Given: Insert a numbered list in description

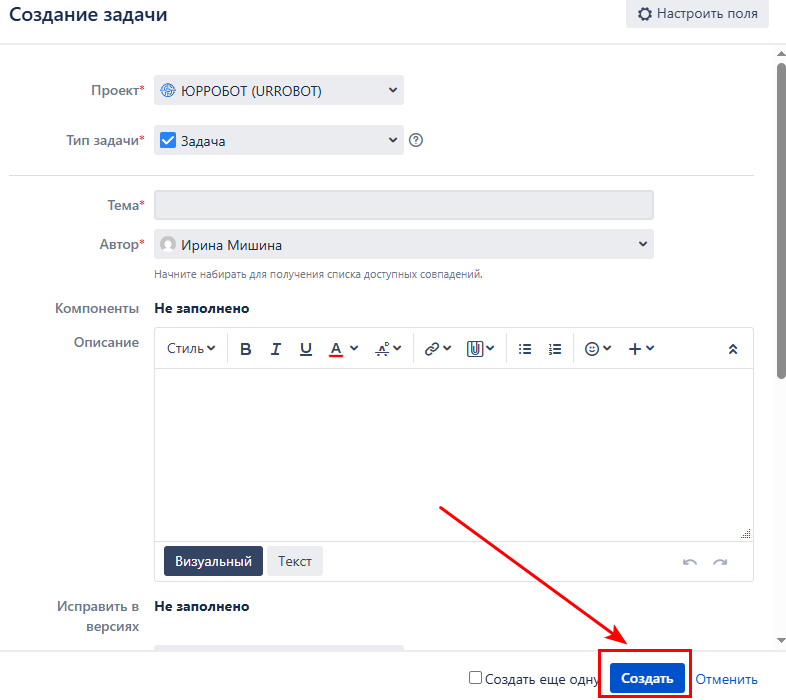Looking at the screenshot, I should [555, 349].
